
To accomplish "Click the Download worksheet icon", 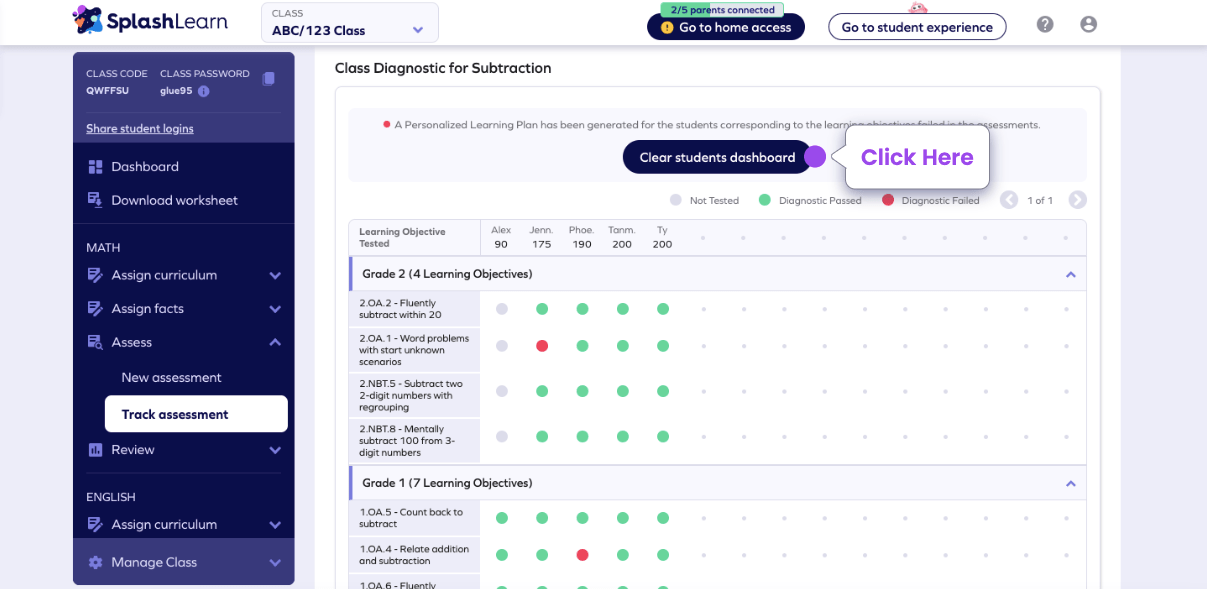I will [95, 200].
